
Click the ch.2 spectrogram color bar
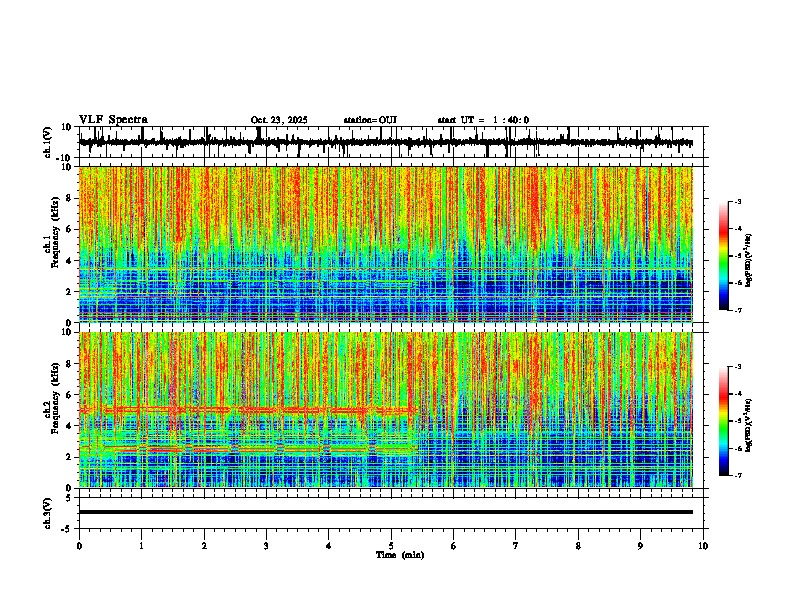point(724,421)
